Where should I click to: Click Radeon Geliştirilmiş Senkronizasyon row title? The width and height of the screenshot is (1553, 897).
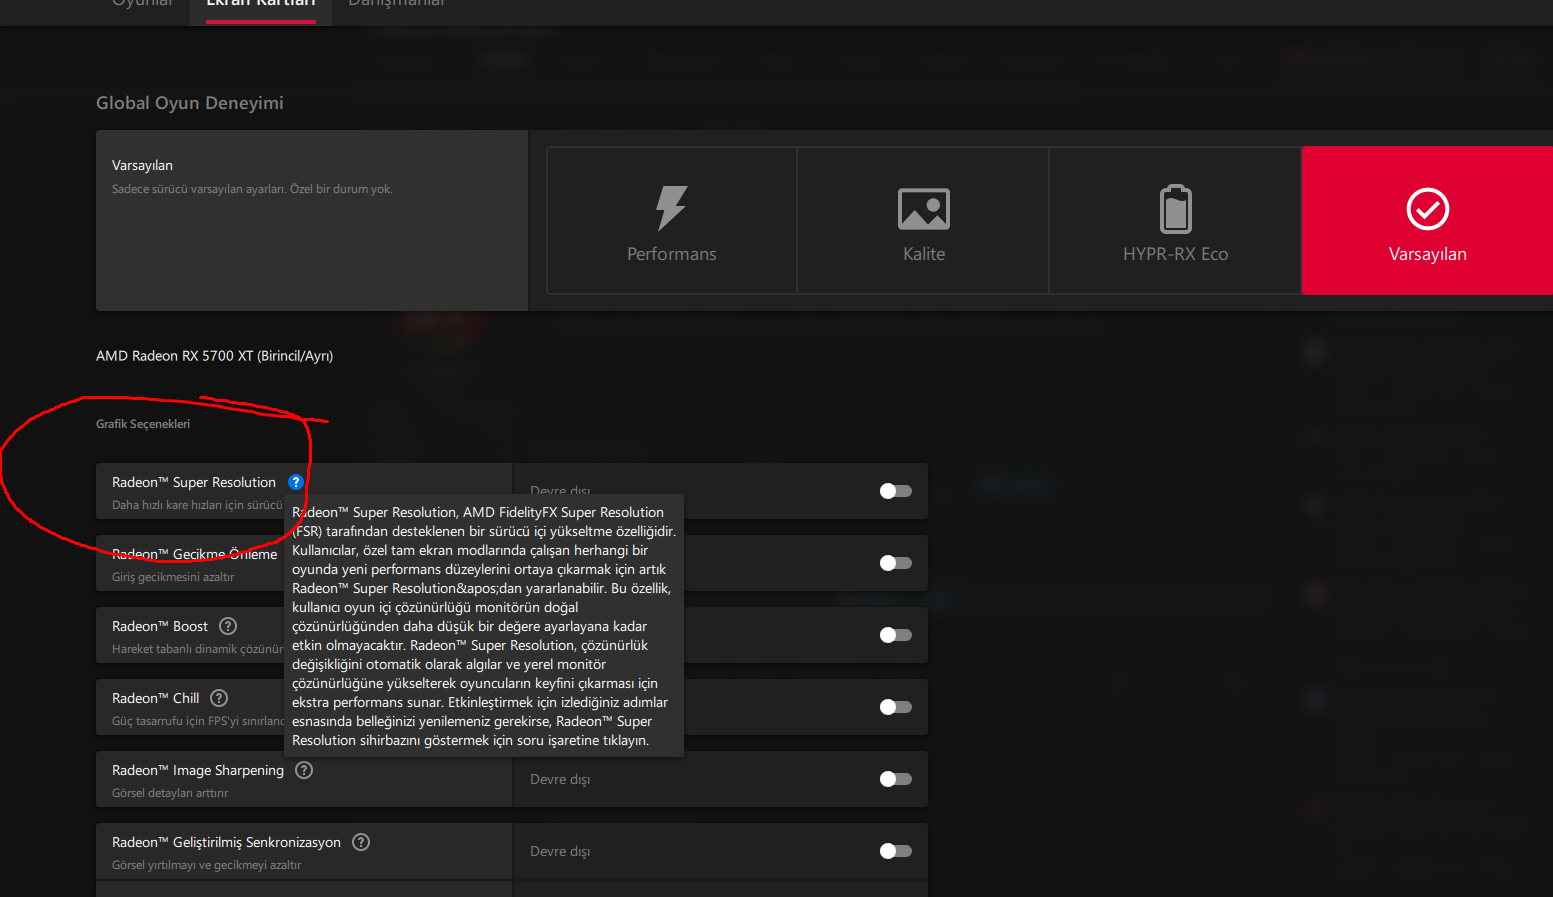(226, 842)
